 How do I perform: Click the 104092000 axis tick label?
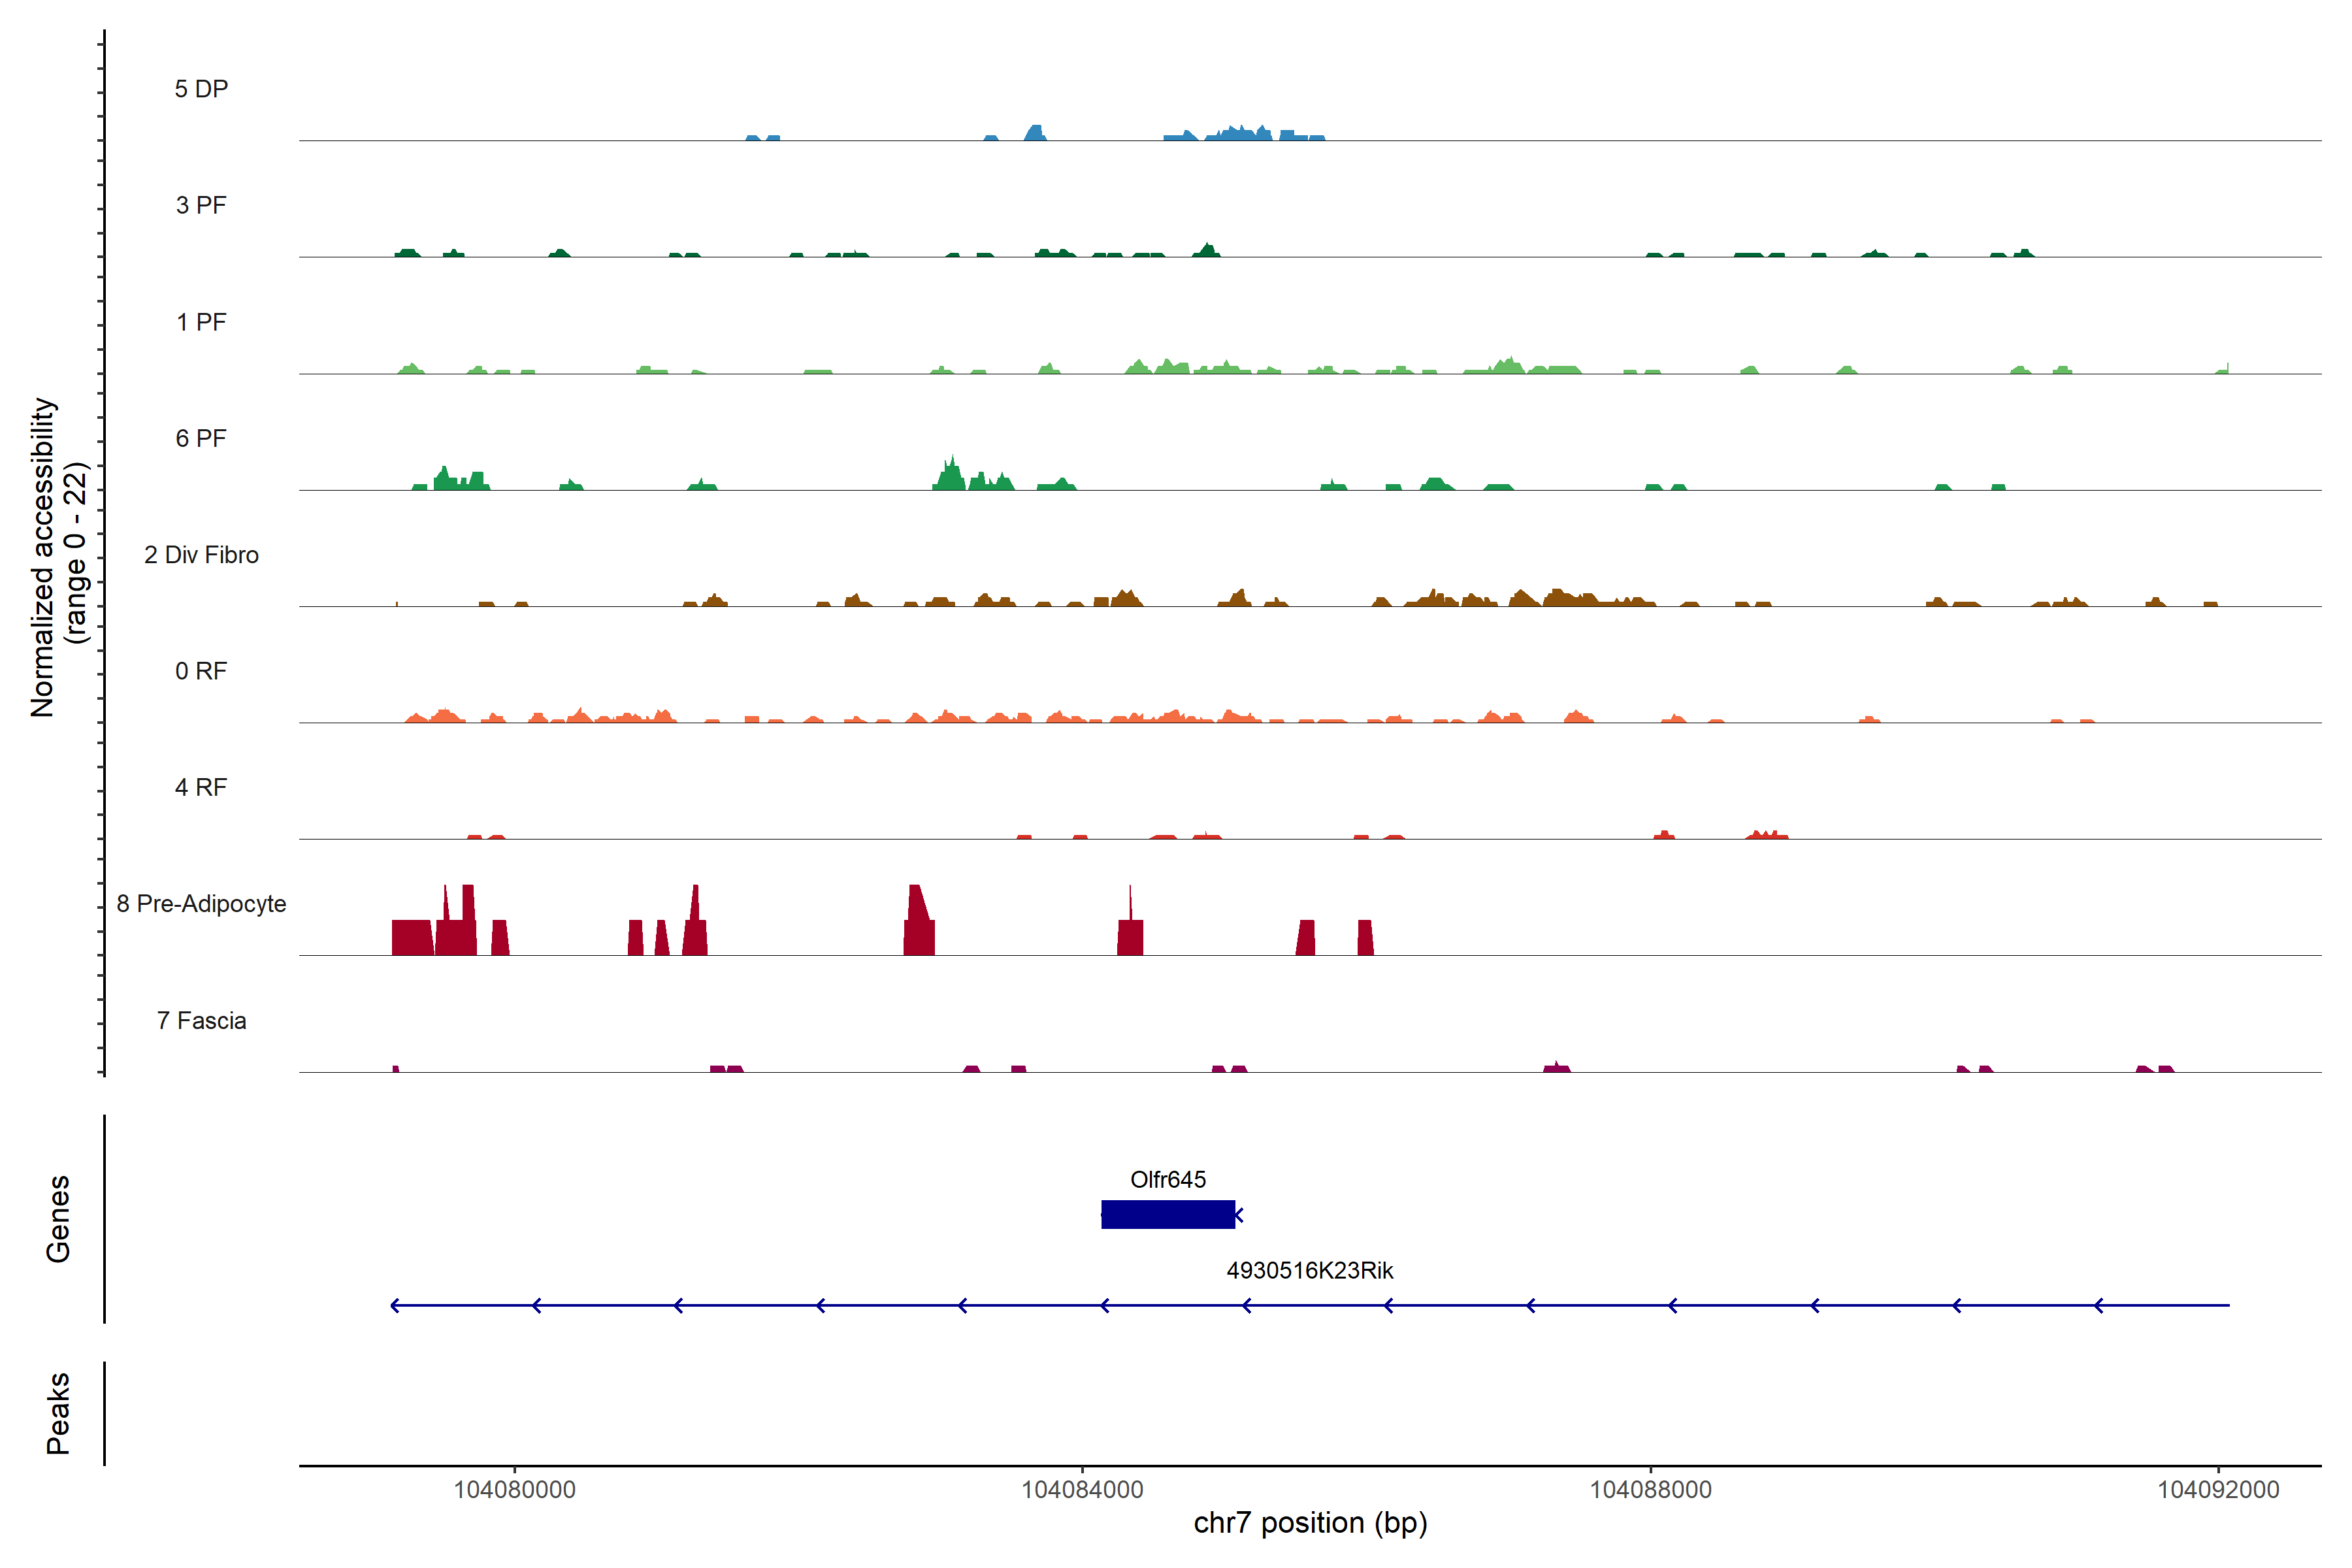2218,1489
